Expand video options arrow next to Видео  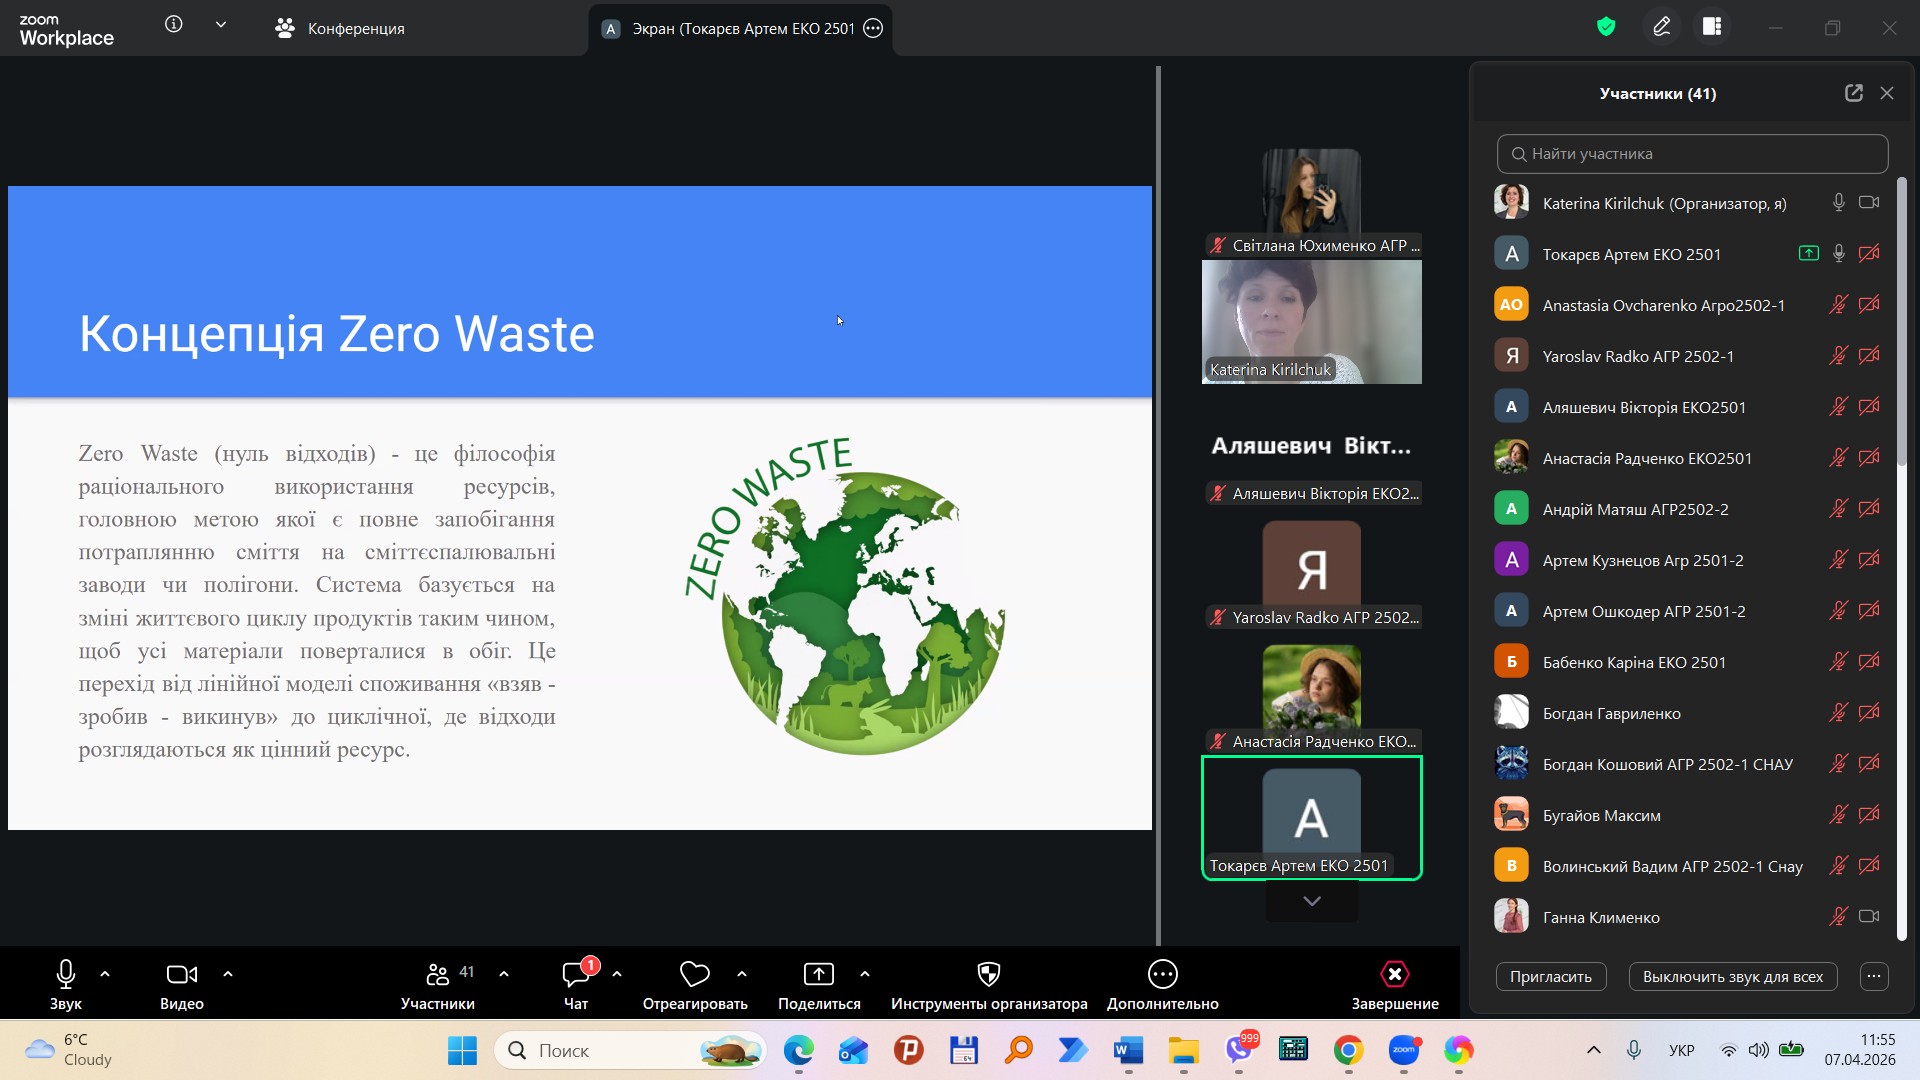tap(228, 974)
